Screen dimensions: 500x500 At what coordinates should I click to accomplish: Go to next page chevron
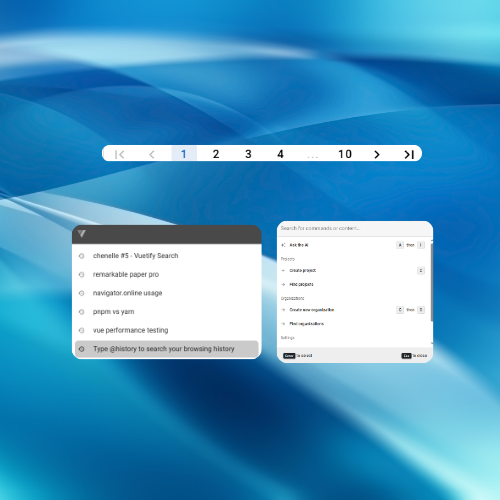tap(377, 154)
